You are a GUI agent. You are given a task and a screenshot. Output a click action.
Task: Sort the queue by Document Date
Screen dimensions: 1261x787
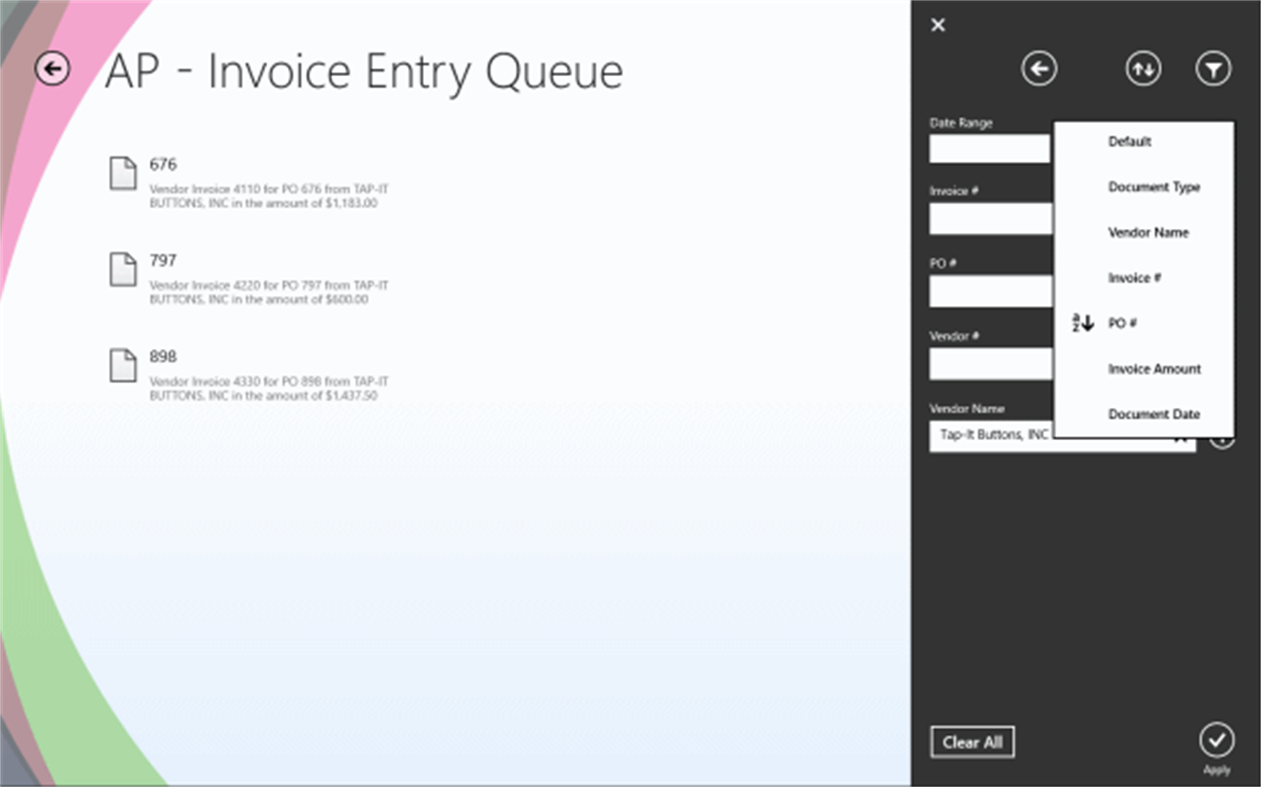pyautogui.click(x=1155, y=414)
